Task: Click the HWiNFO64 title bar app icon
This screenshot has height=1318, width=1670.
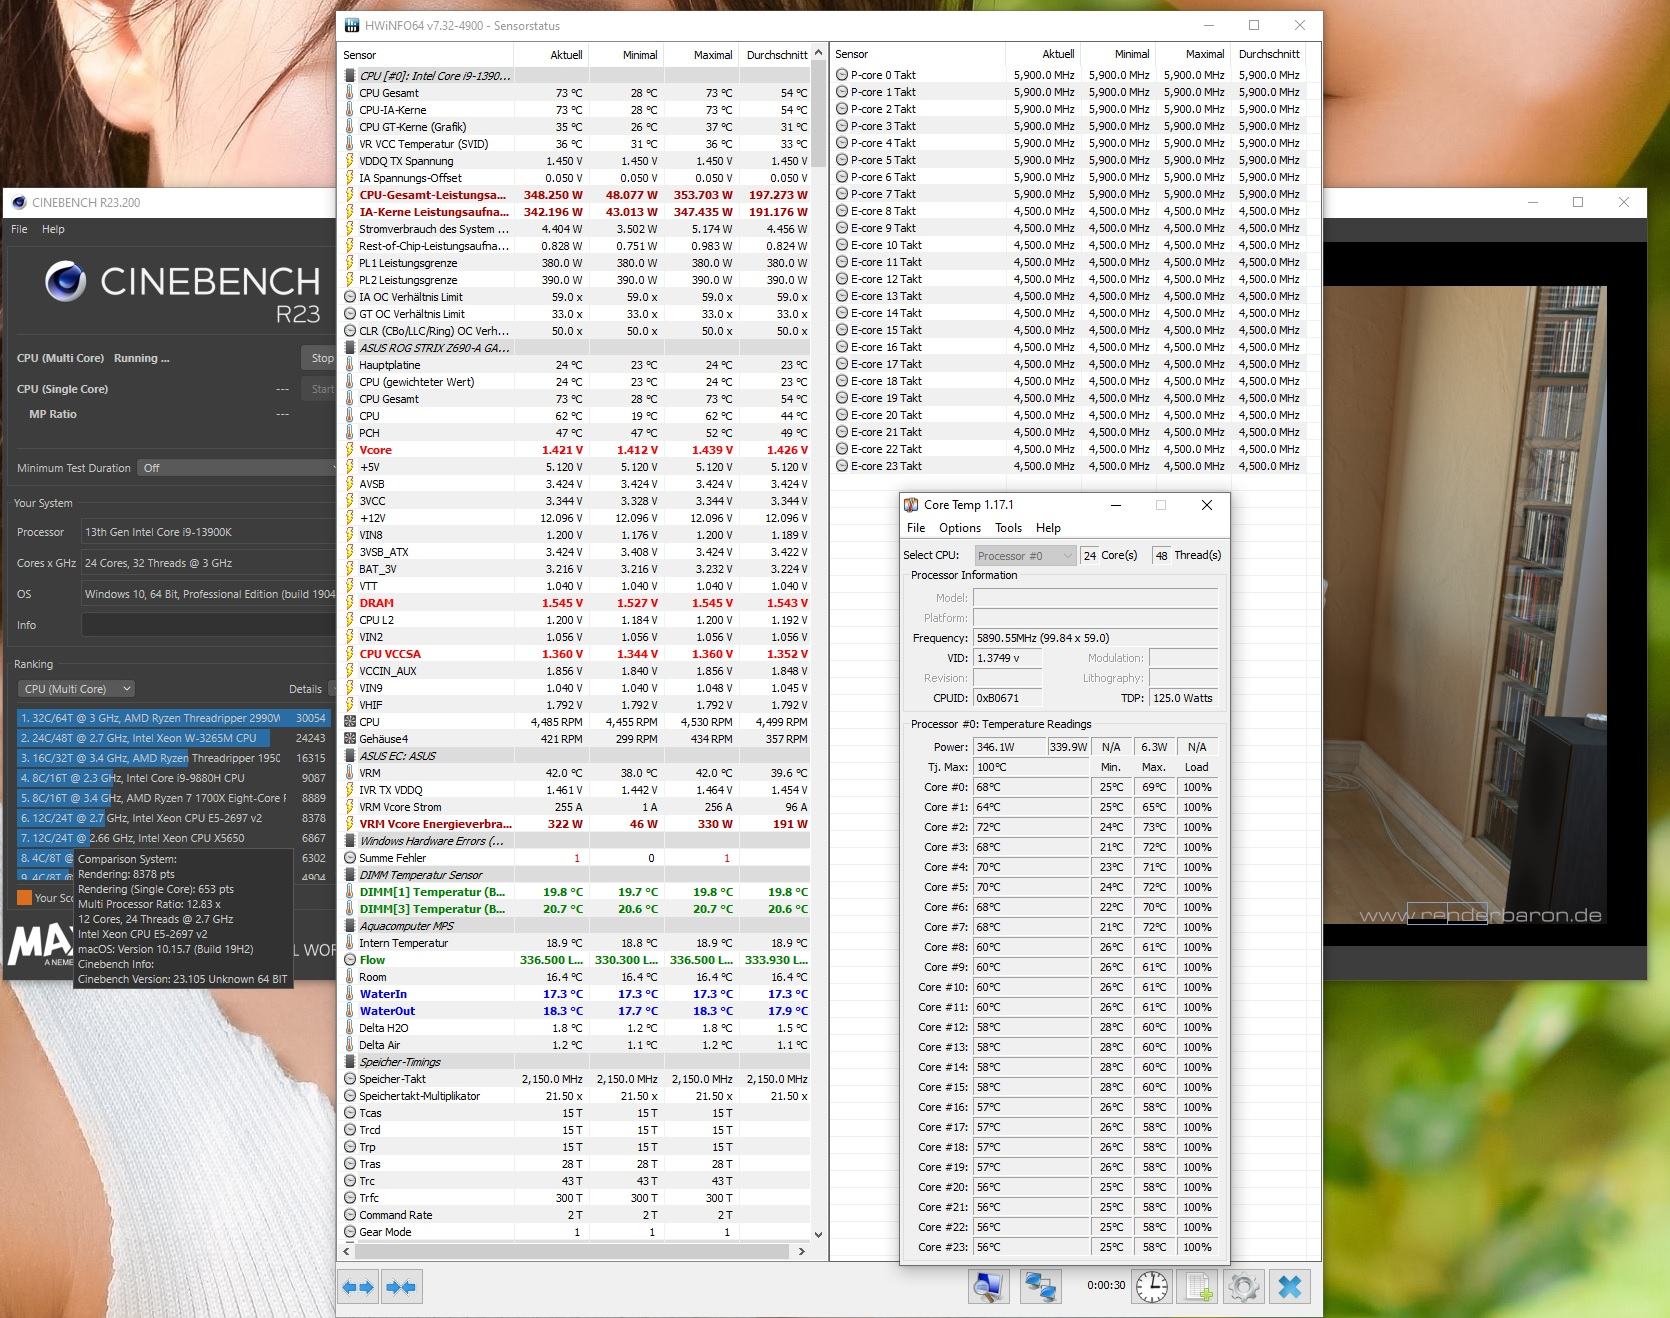Action: 352,25
